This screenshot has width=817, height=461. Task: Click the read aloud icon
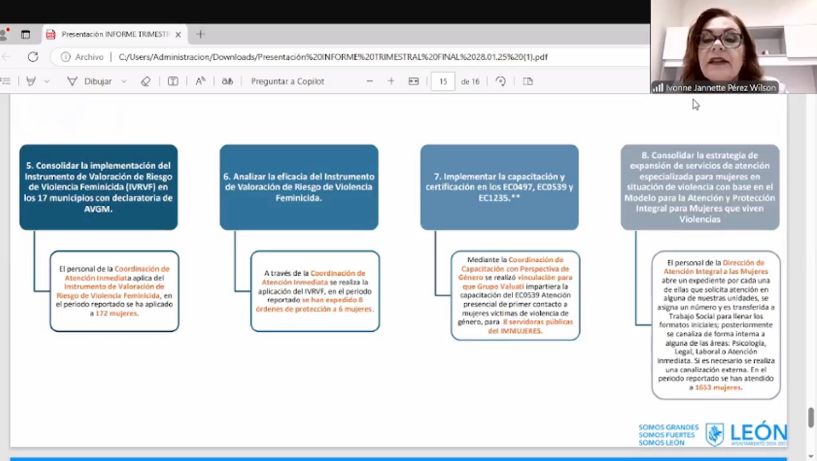click(200, 81)
